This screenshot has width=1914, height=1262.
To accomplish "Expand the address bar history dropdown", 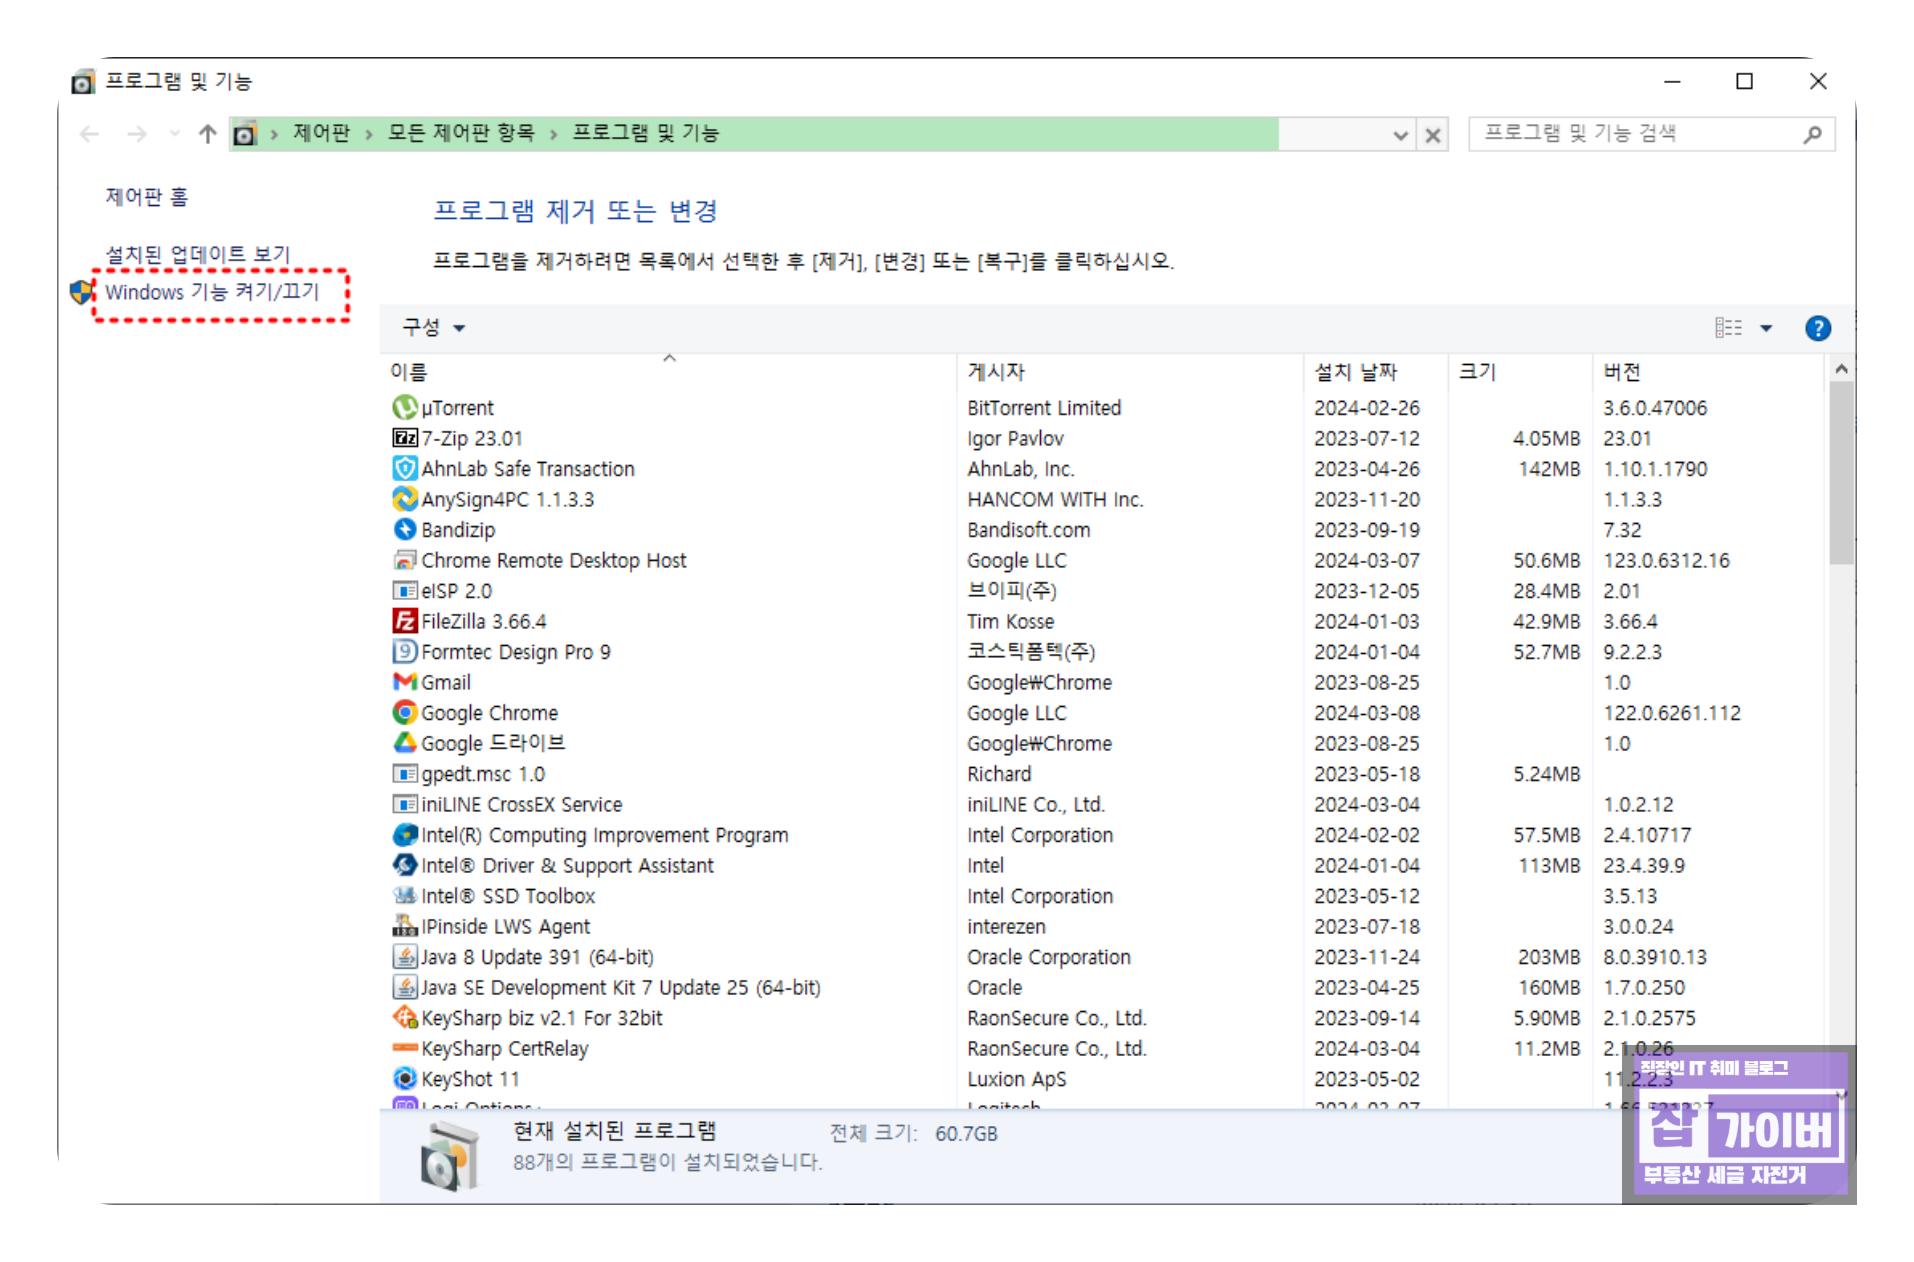I will coord(1400,135).
